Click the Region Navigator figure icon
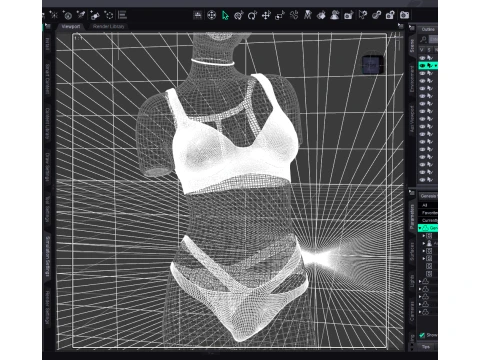 coord(335,15)
